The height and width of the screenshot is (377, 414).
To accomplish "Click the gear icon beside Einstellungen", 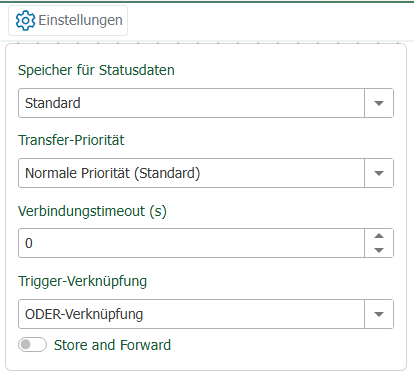I will [x=25, y=20].
